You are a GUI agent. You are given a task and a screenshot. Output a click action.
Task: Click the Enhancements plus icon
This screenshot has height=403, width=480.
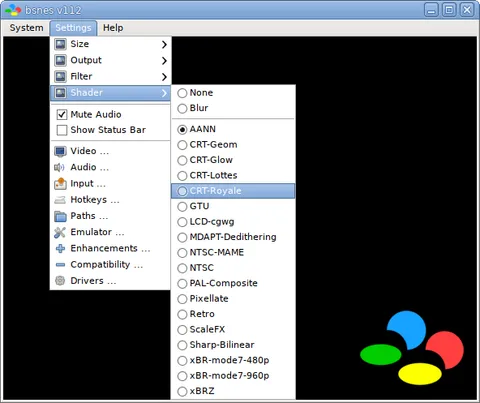pos(60,249)
